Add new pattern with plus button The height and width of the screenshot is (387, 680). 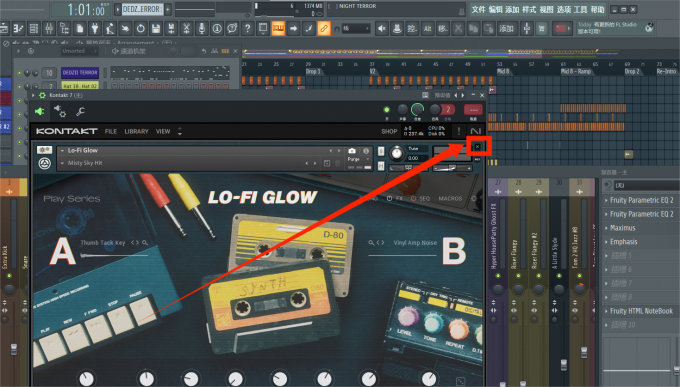[x=168, y=9]
